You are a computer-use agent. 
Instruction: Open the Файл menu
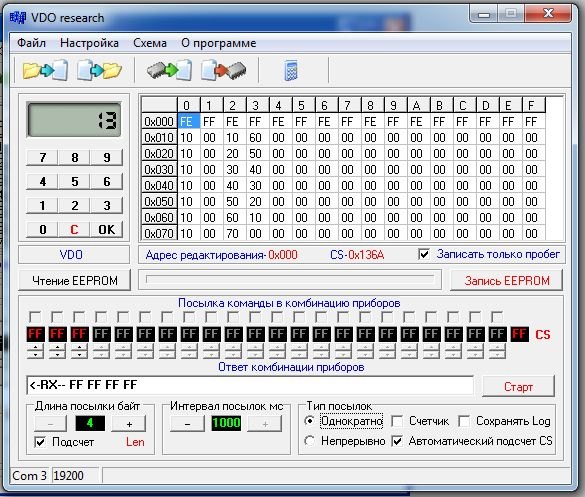[x=31, y=43]
